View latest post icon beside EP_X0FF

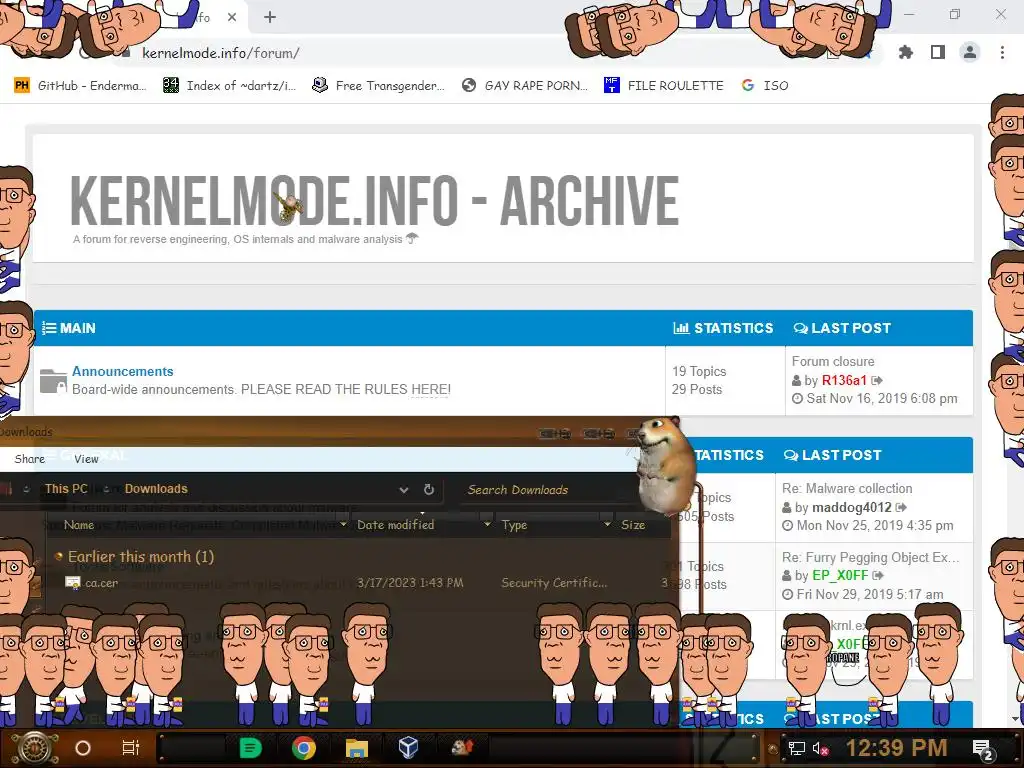click(x=878, y=575)
